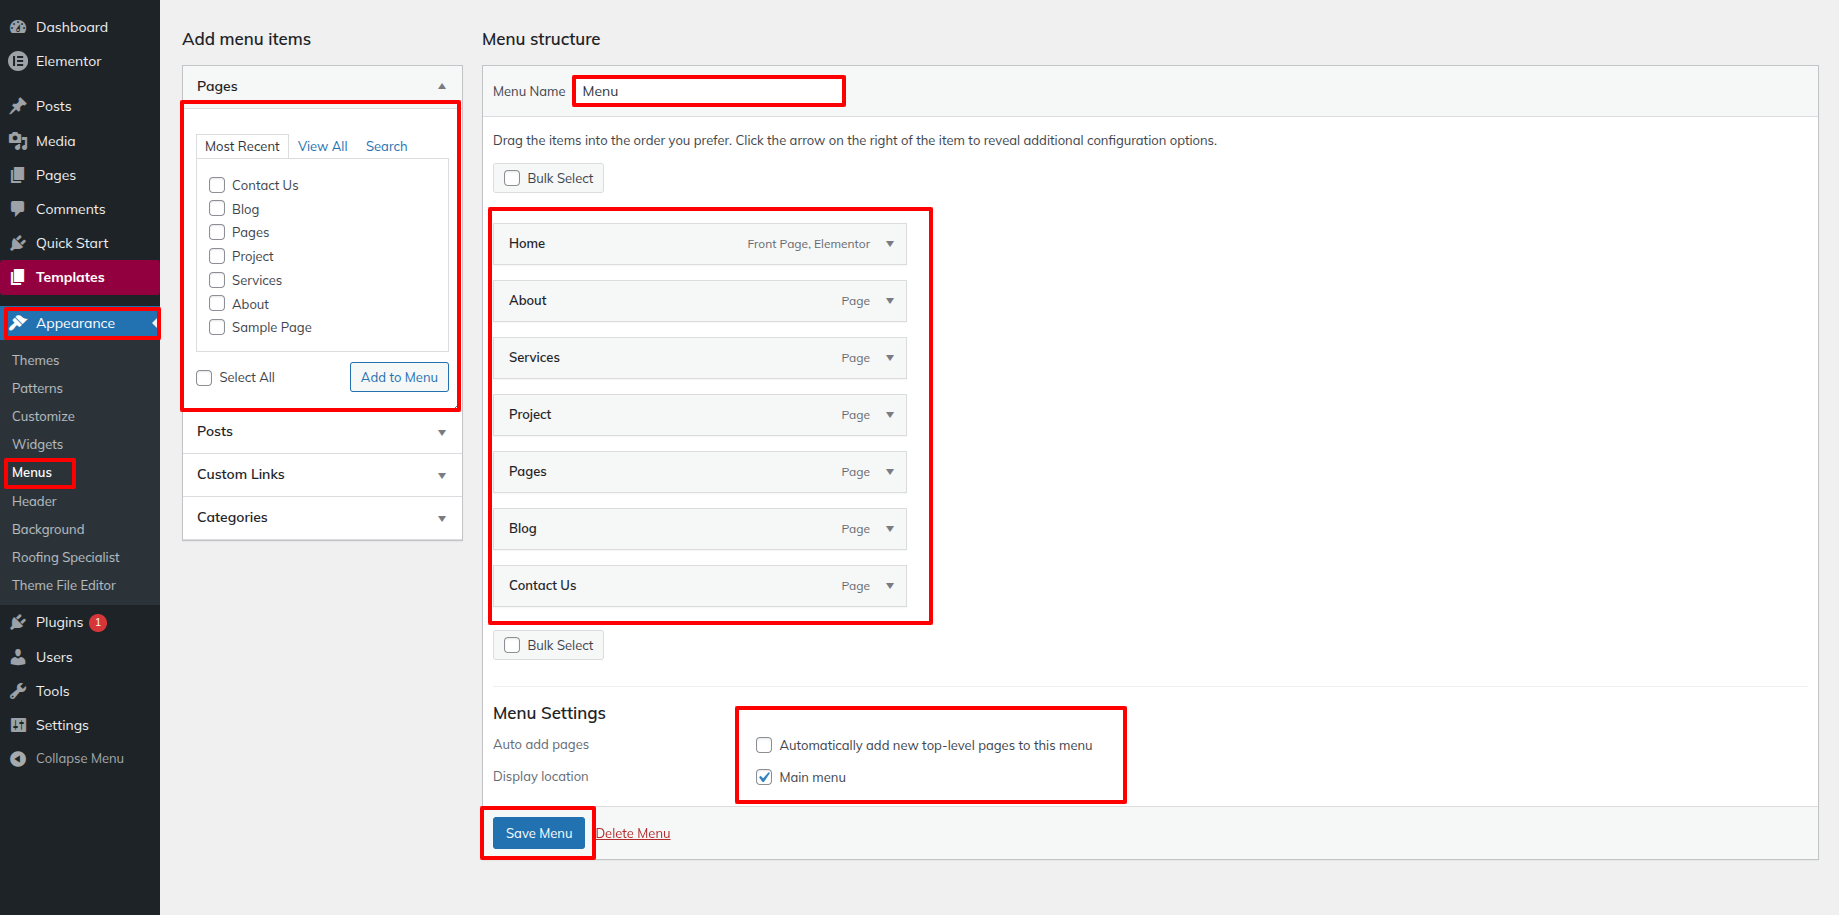The width and height of the screenshot is (1839, 915).
Task: Click the Delete Menu link
Action: click(633, 833)
